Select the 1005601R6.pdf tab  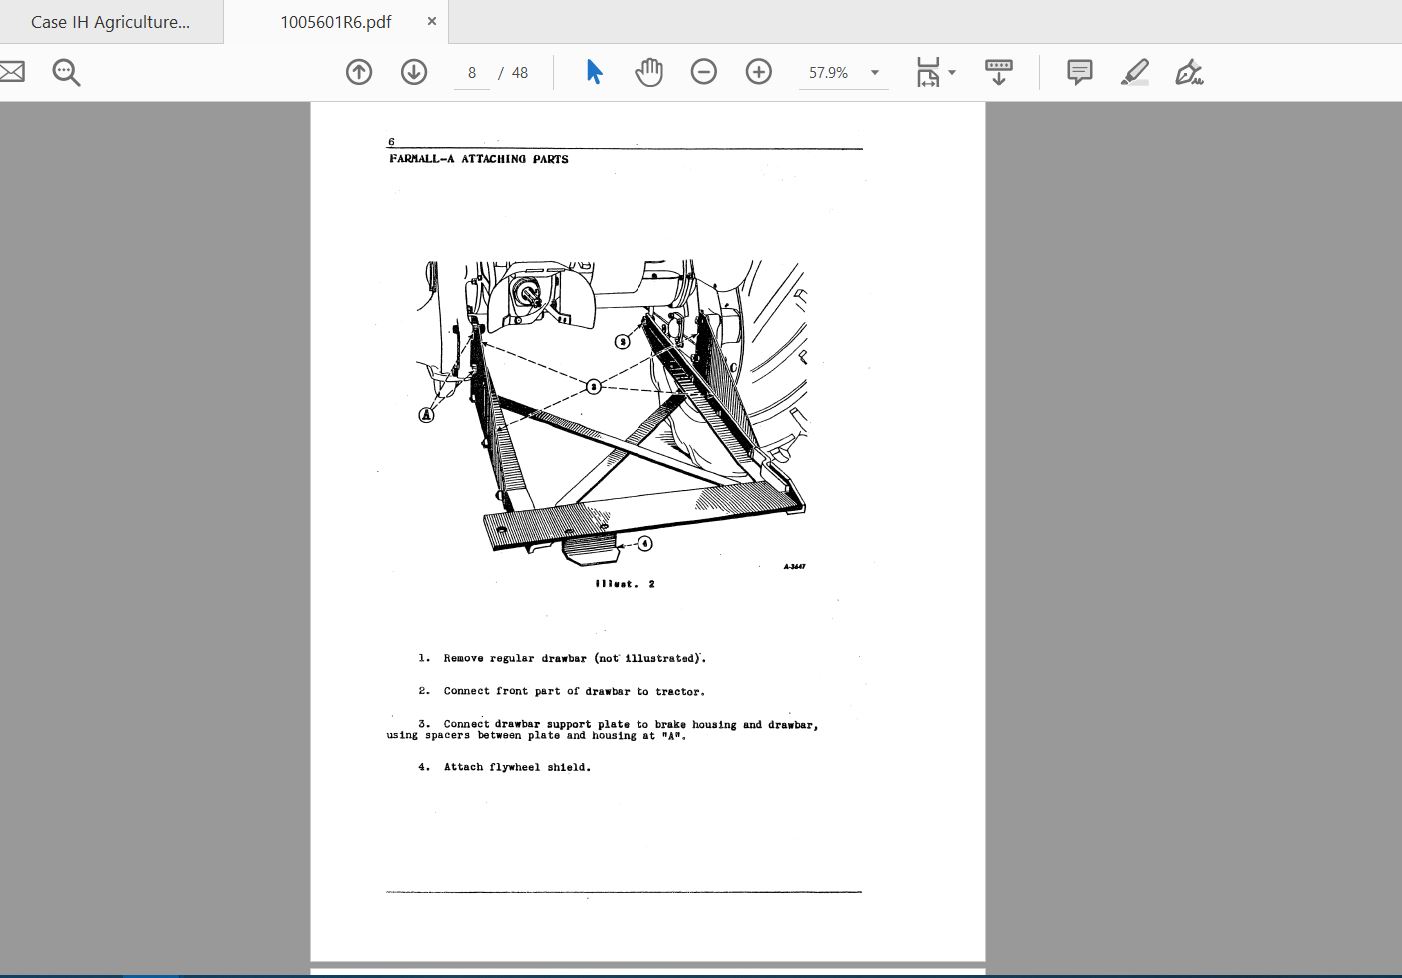pyautogui.click(x=336, y=22)
